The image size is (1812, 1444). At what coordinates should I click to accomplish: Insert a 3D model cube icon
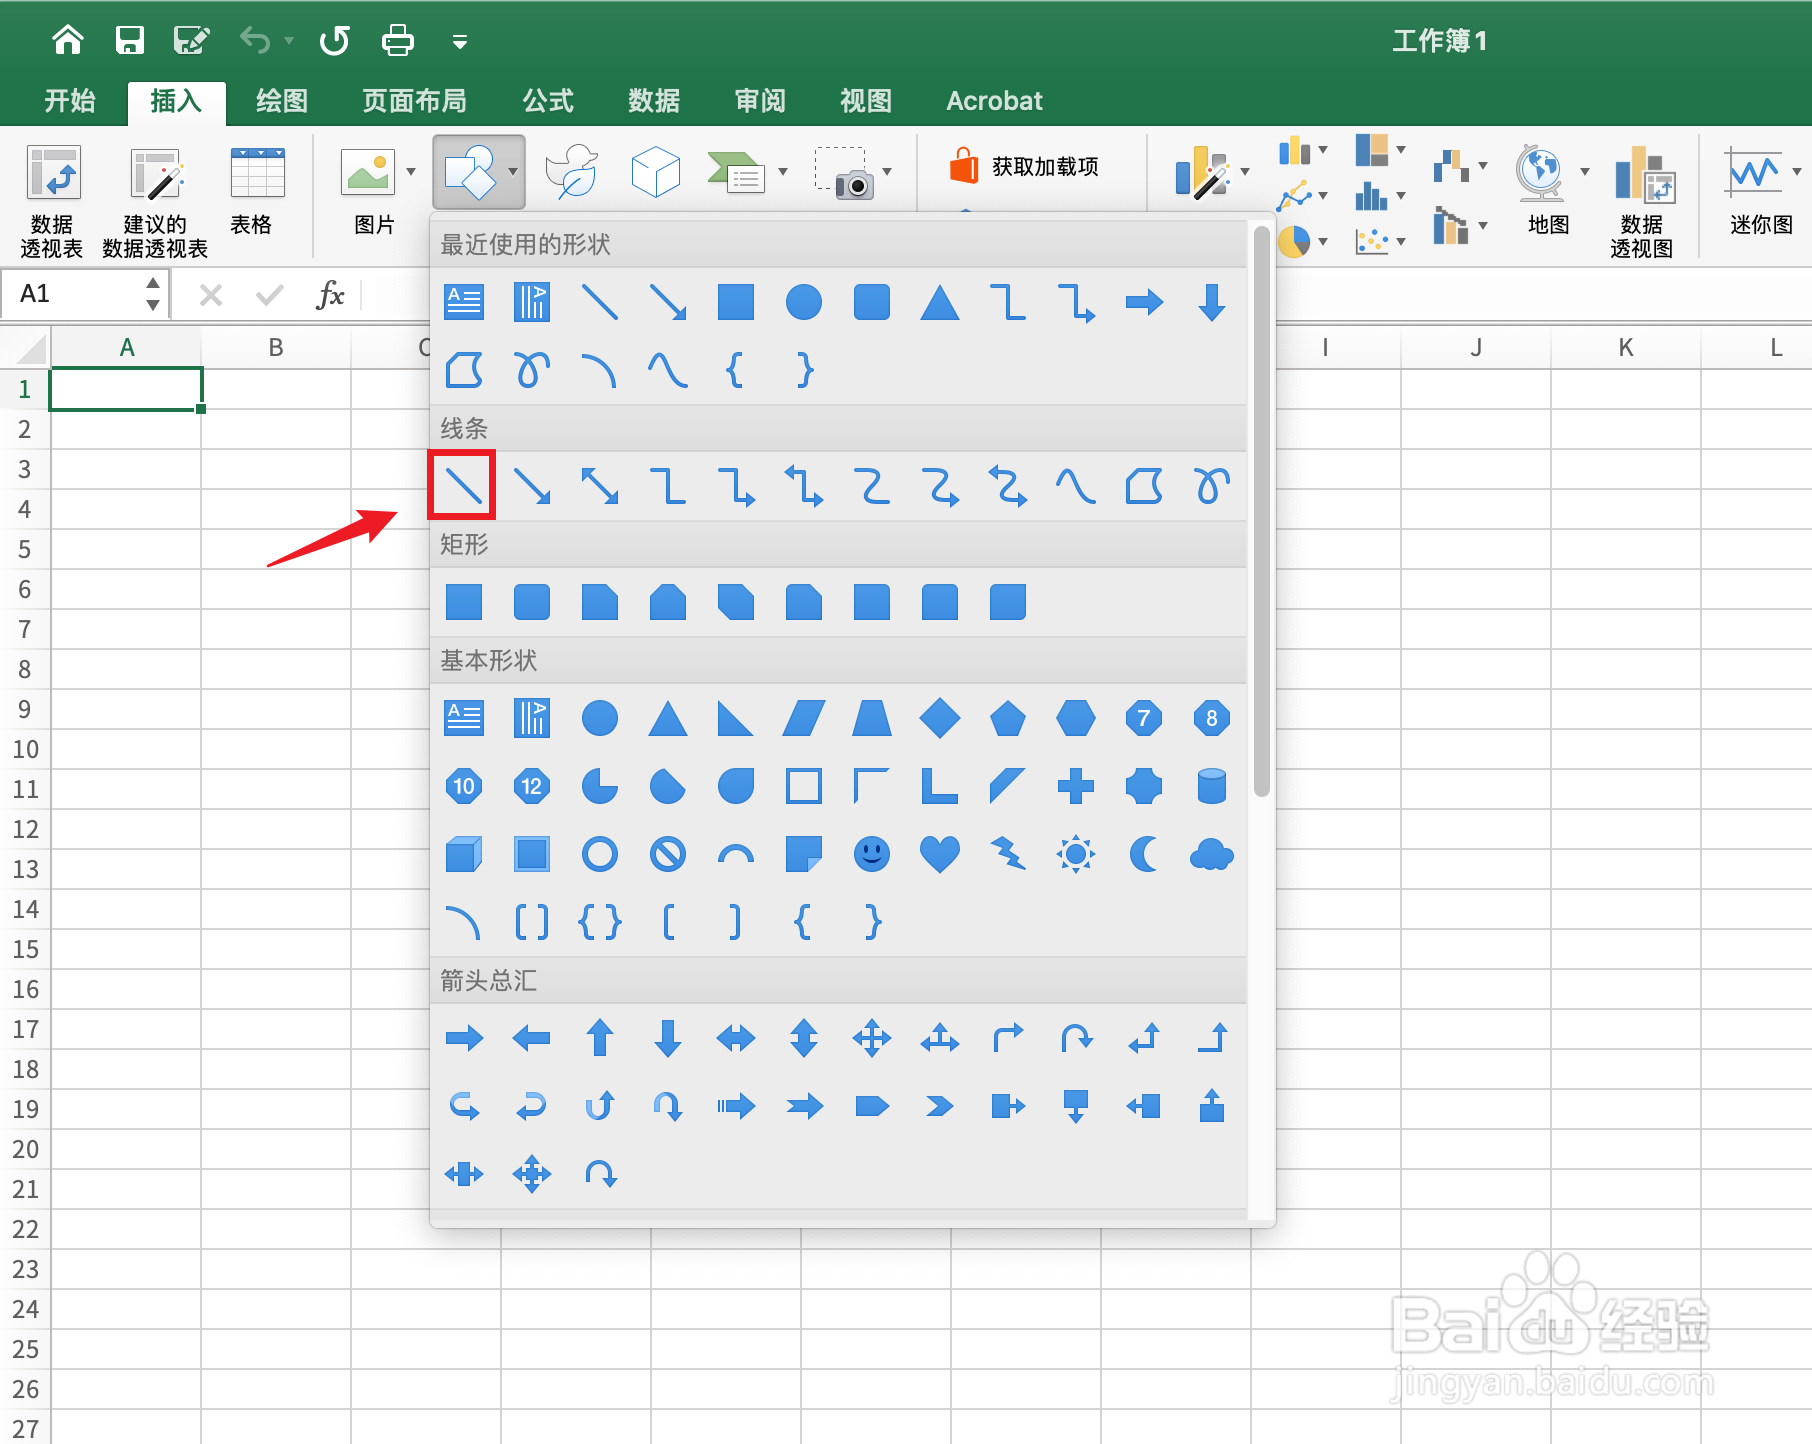(656, 172)
